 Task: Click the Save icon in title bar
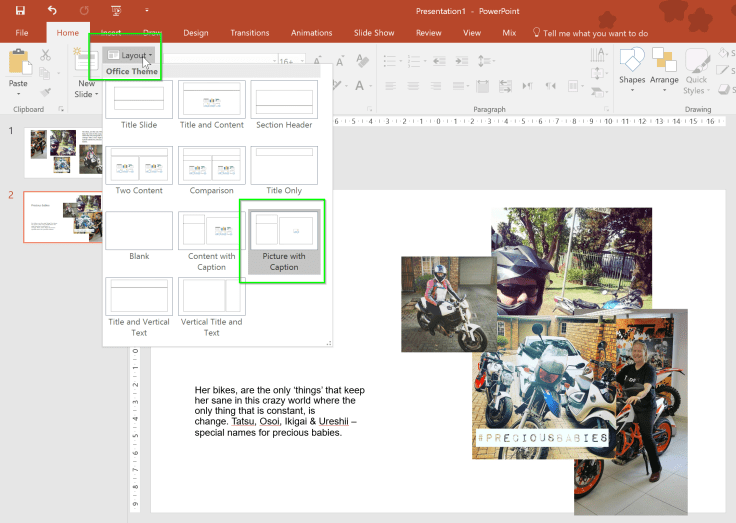(x=20, y=10)
